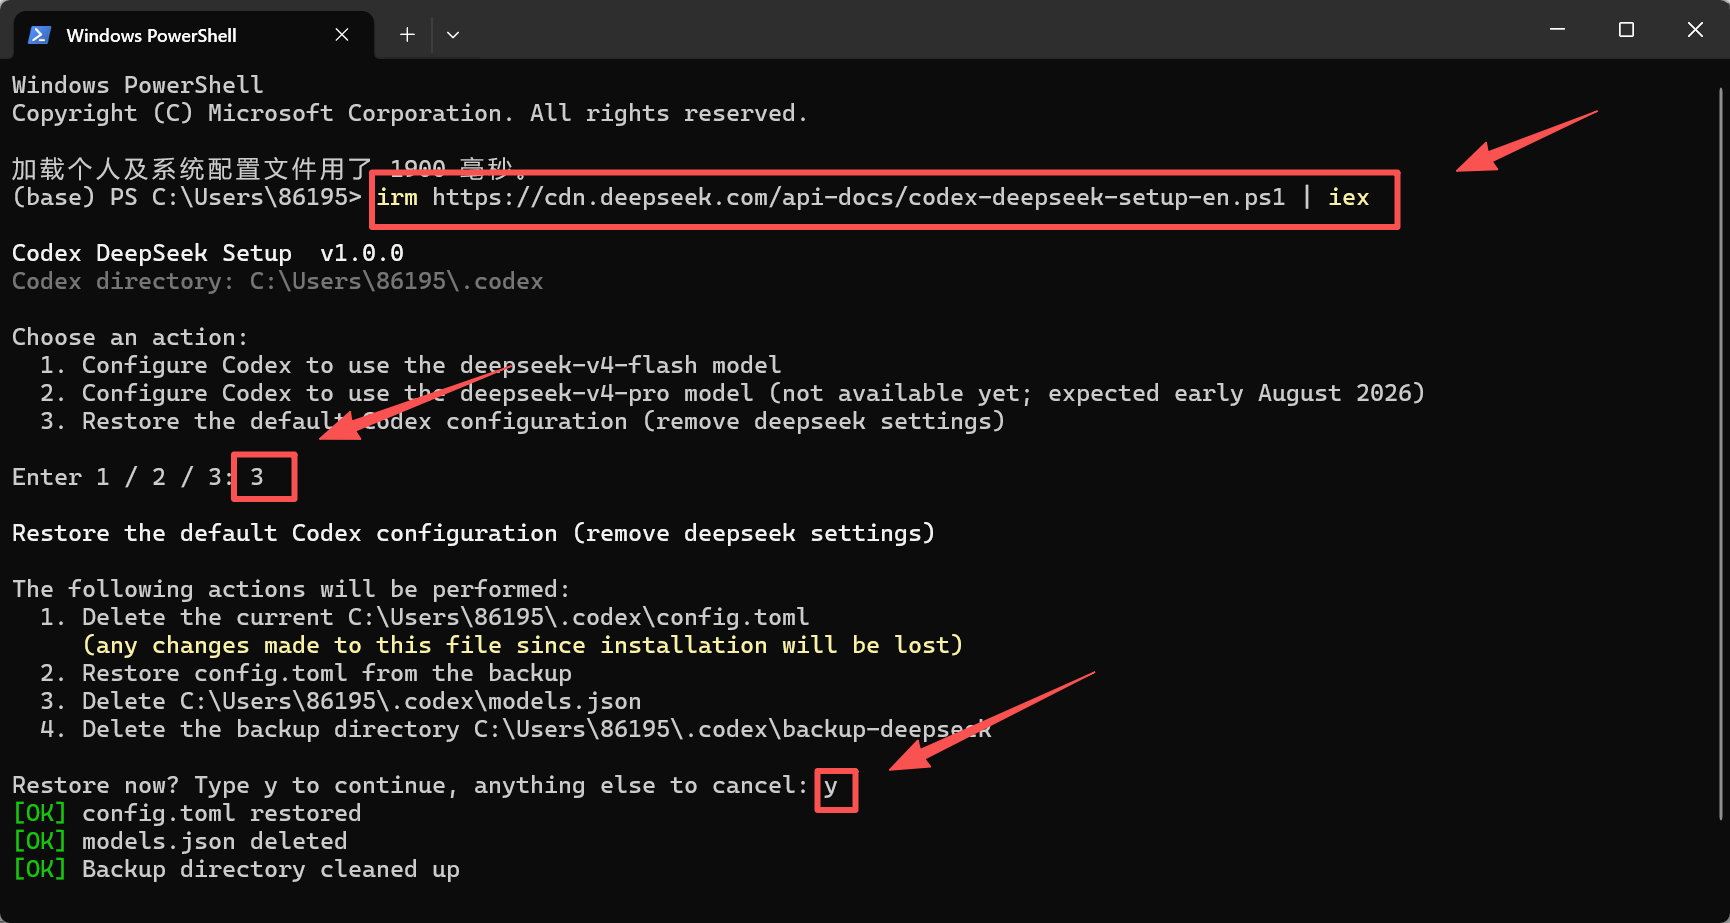
Task: Click option 2 deepseek-v4-pro model line
Action: point(732,393)
